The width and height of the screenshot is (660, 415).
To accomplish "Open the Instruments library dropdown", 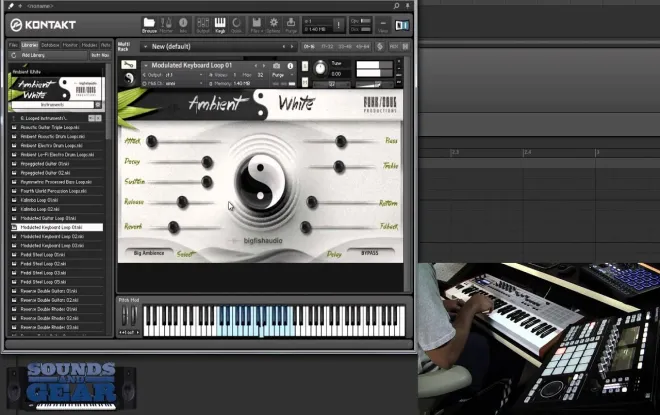I will pos(53,104).
